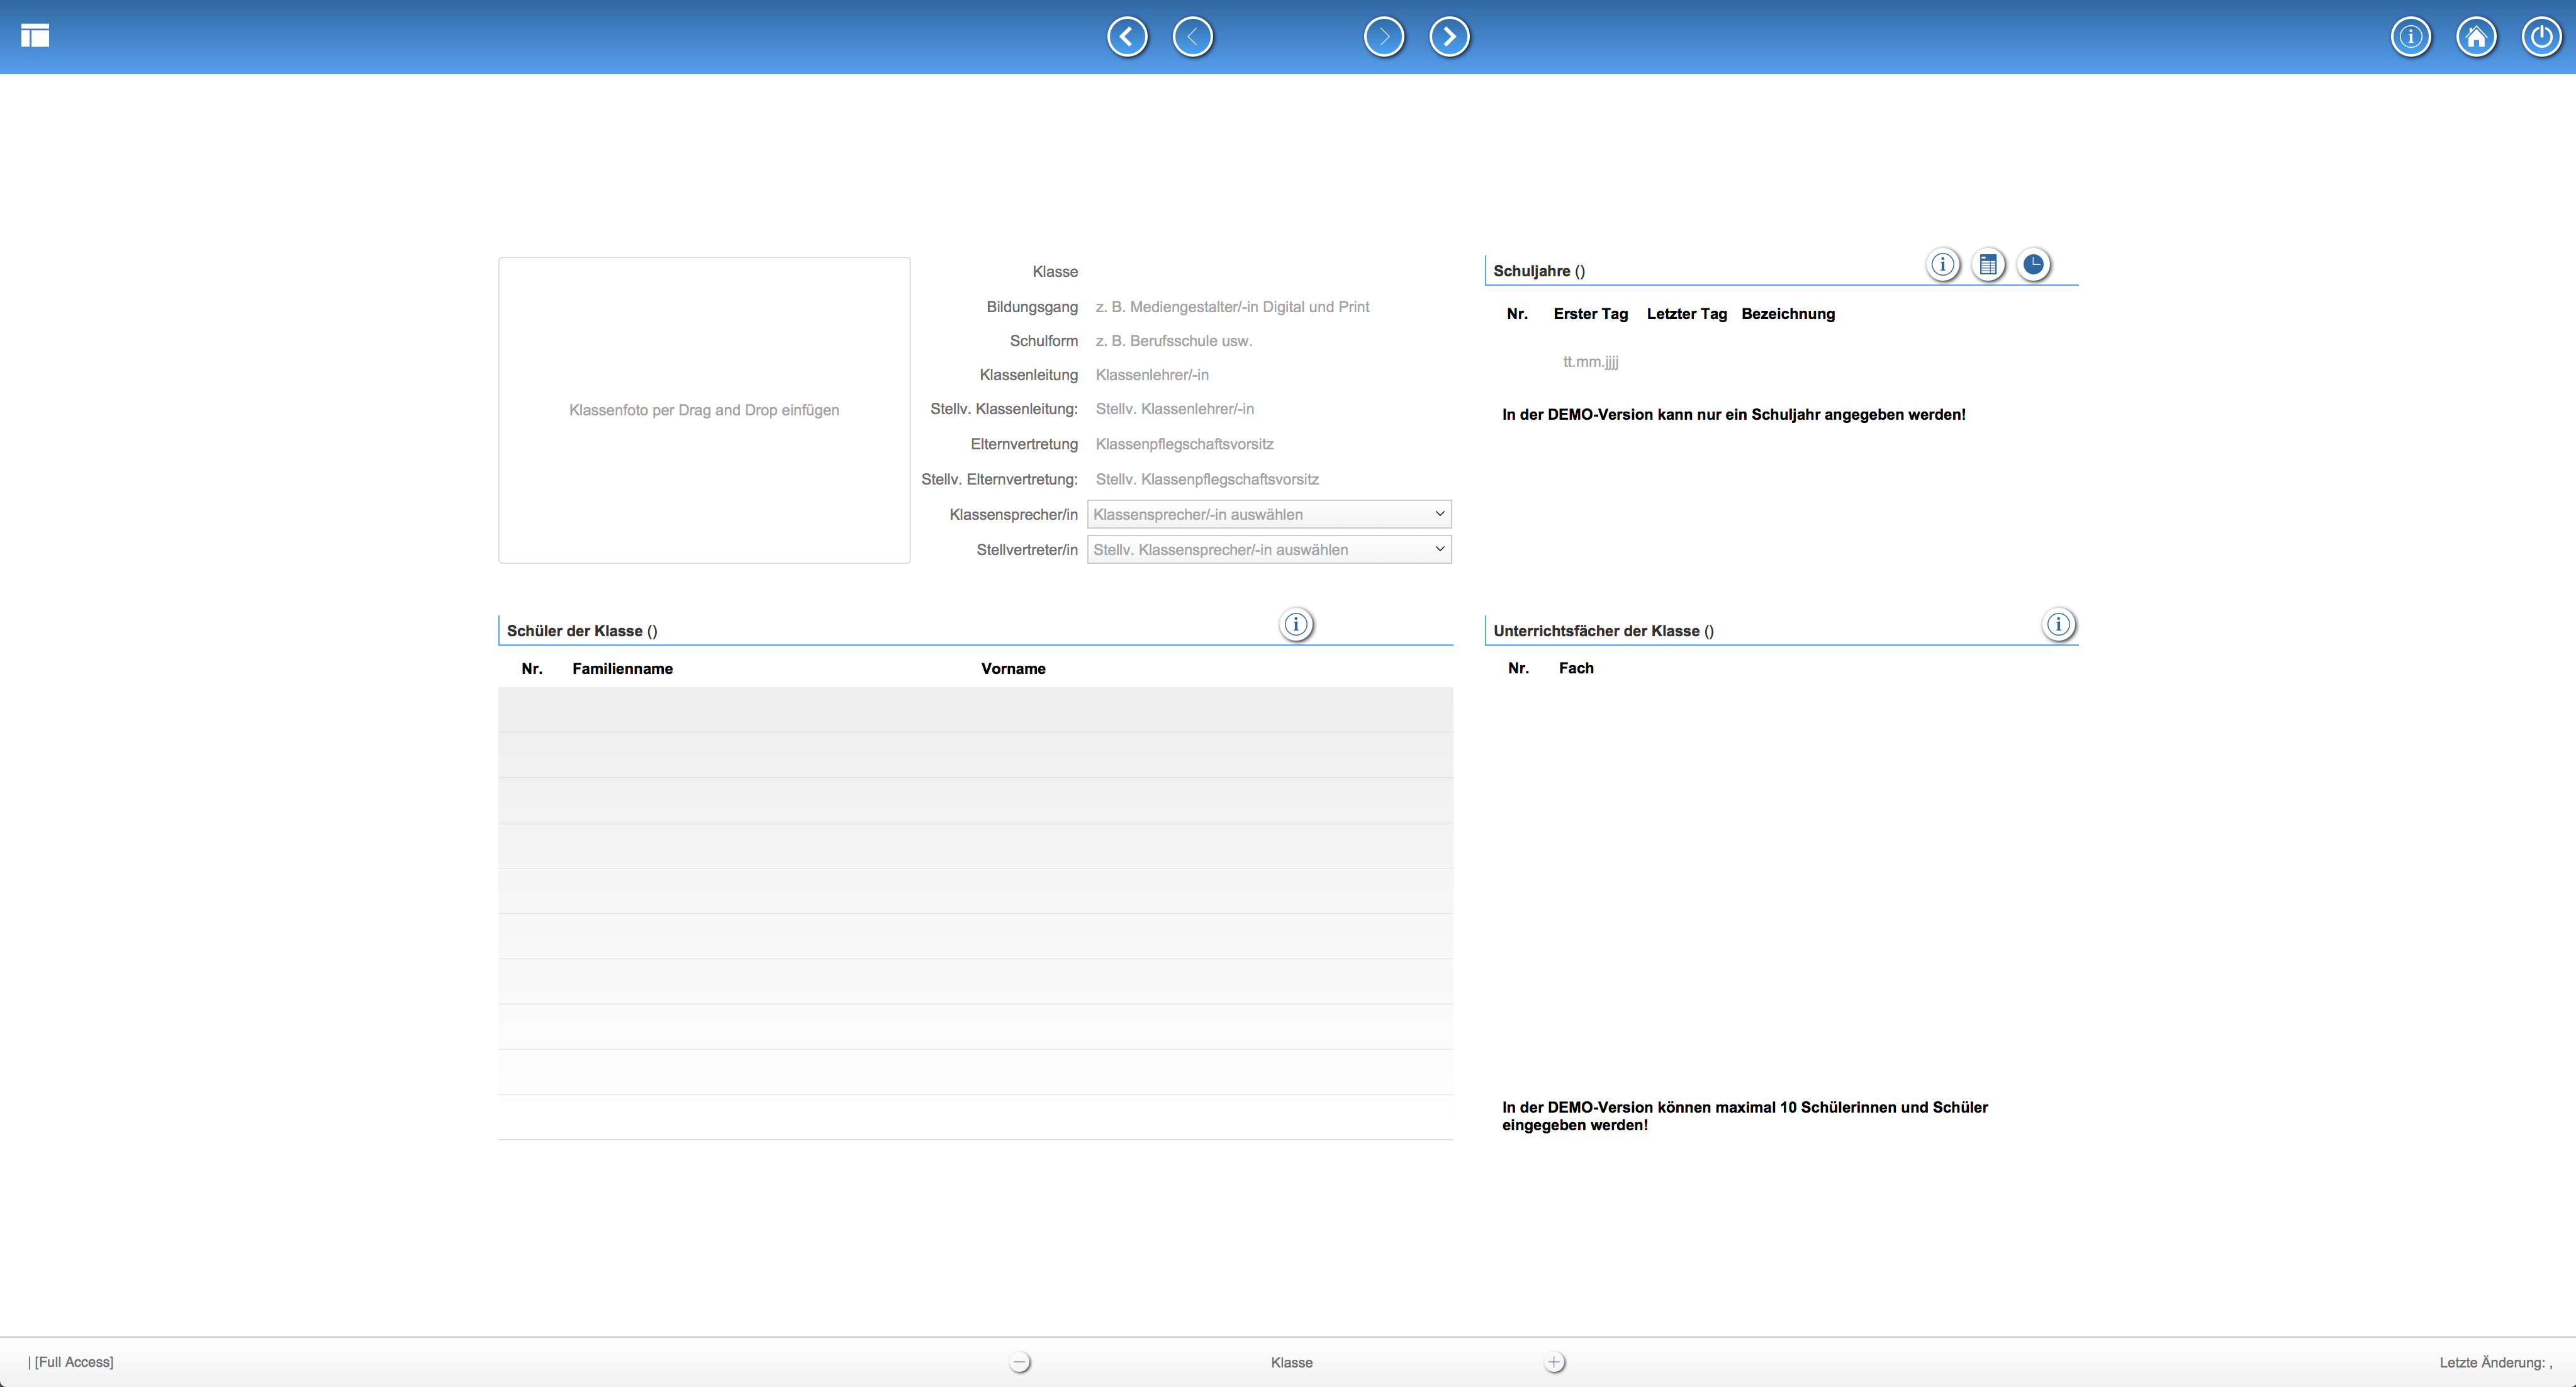Go to previous record with thin back arrow

[1192, 37]
